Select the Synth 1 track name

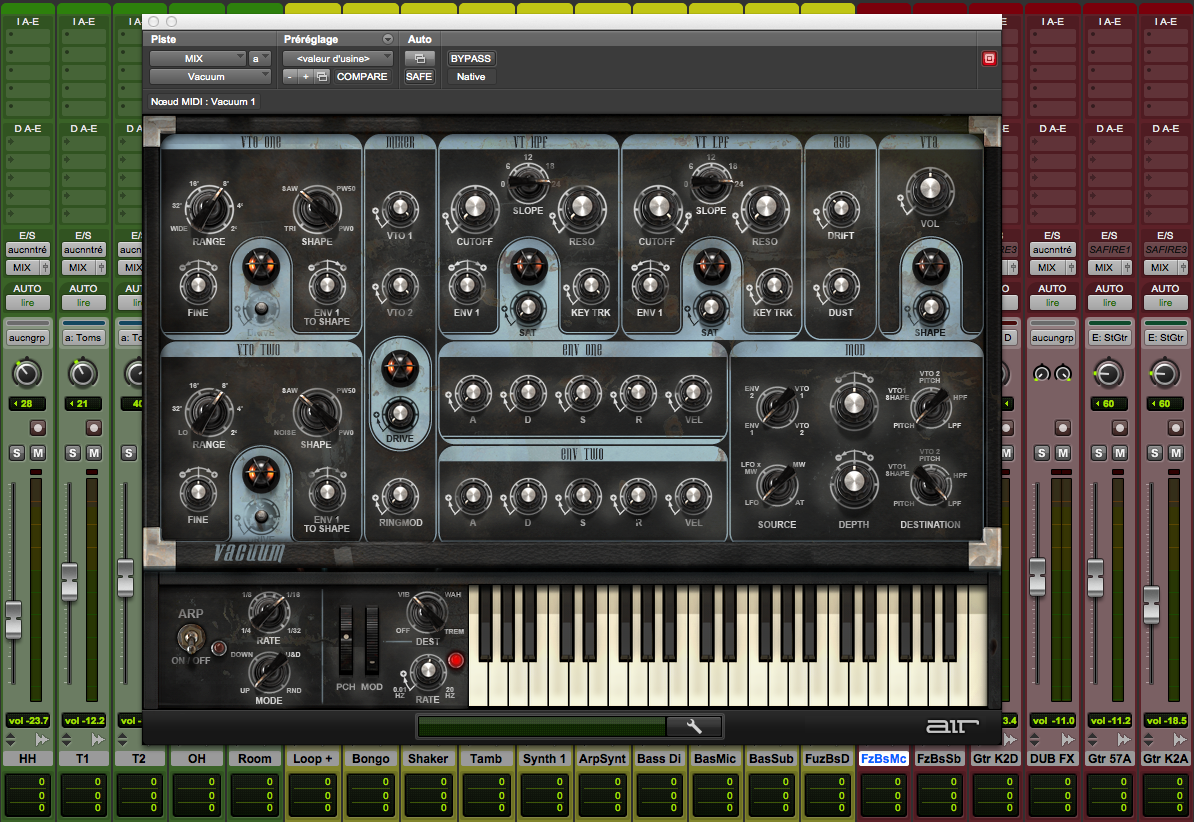[544, 759]
